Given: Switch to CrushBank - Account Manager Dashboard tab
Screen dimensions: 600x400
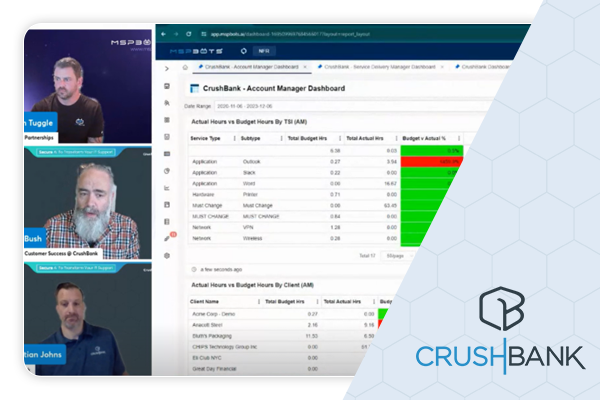Looking at the screenshot, I should 251,67.
